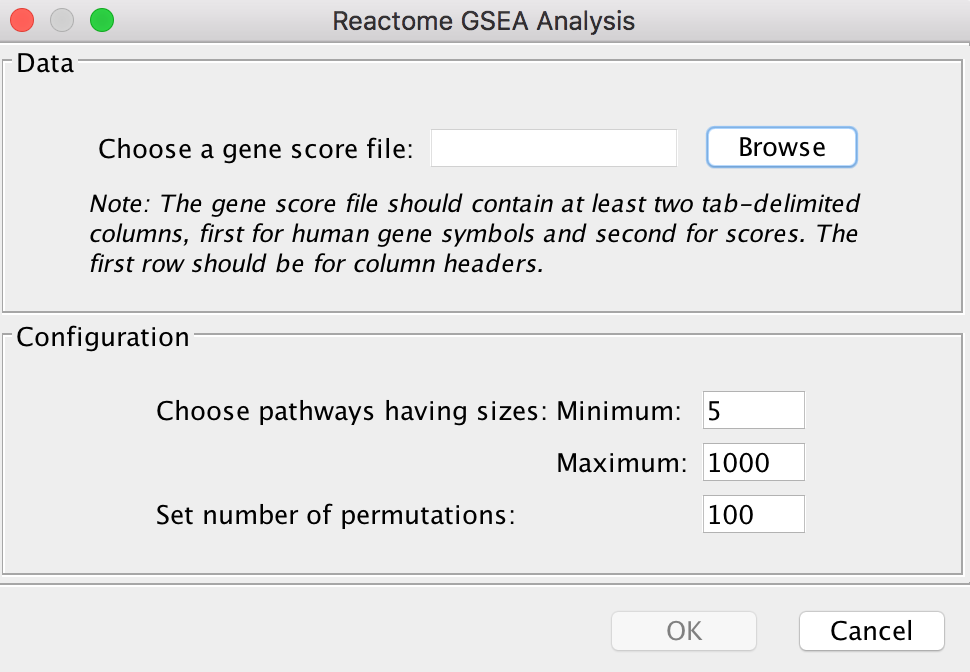Close the window with the red button
Screen dimensions: 970x672
tap(22, 20)
